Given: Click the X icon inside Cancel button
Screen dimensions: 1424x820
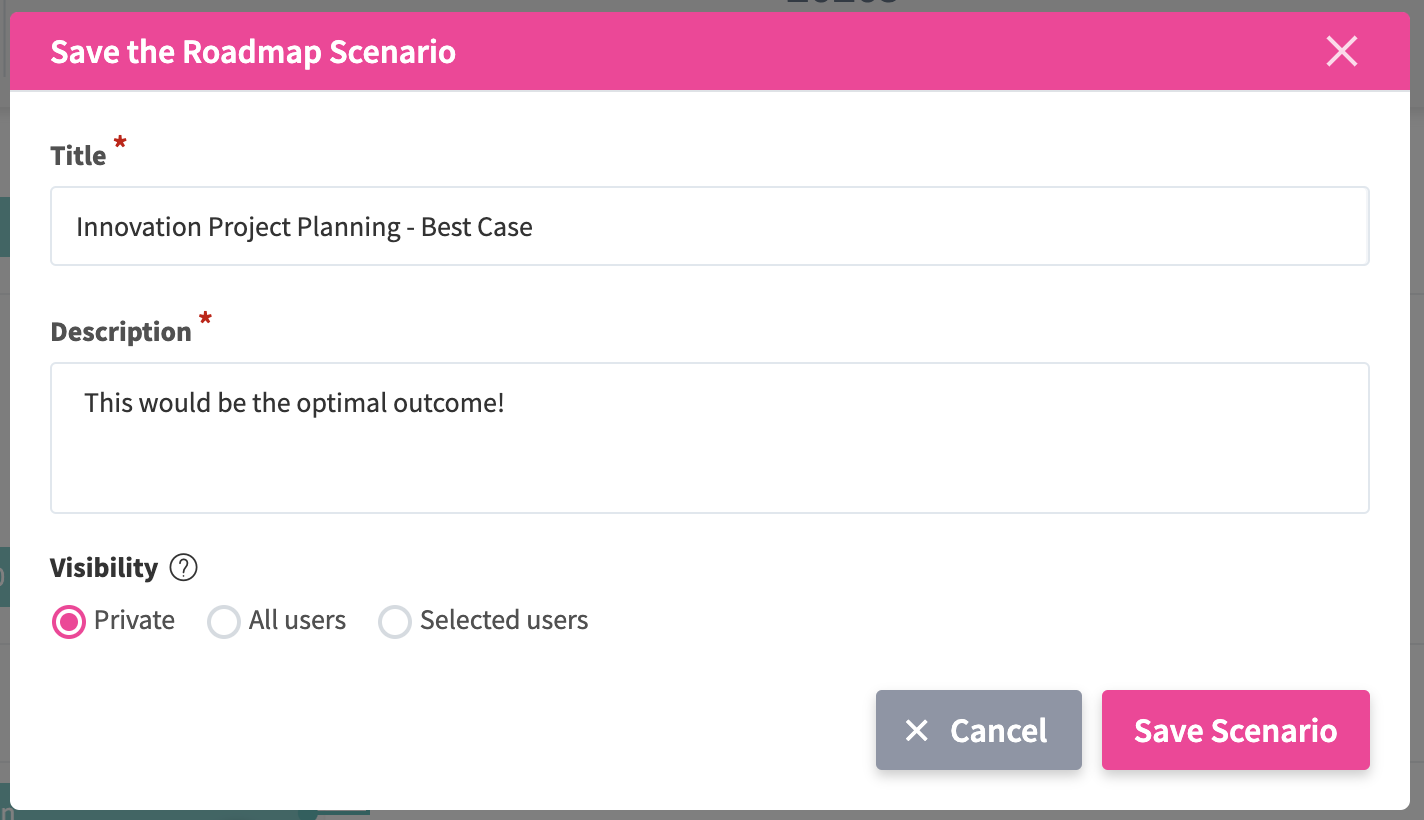Looking at the screenshot, I should 916,731.
